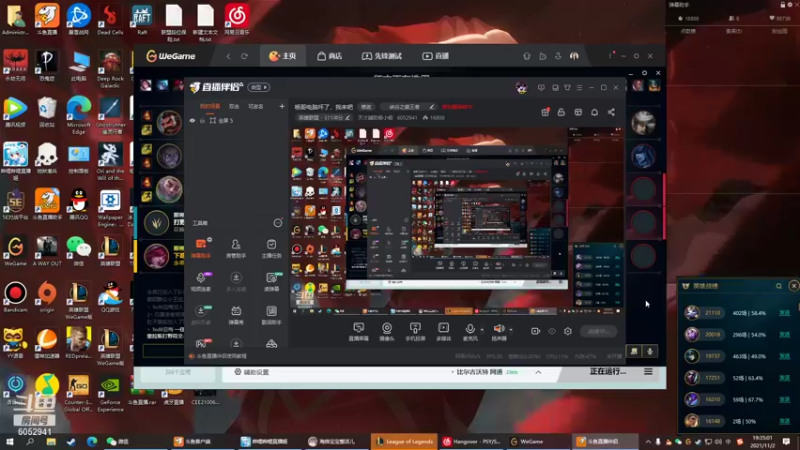
Task: Switch to WeGame 商店 tab
Action: (330, 56)
